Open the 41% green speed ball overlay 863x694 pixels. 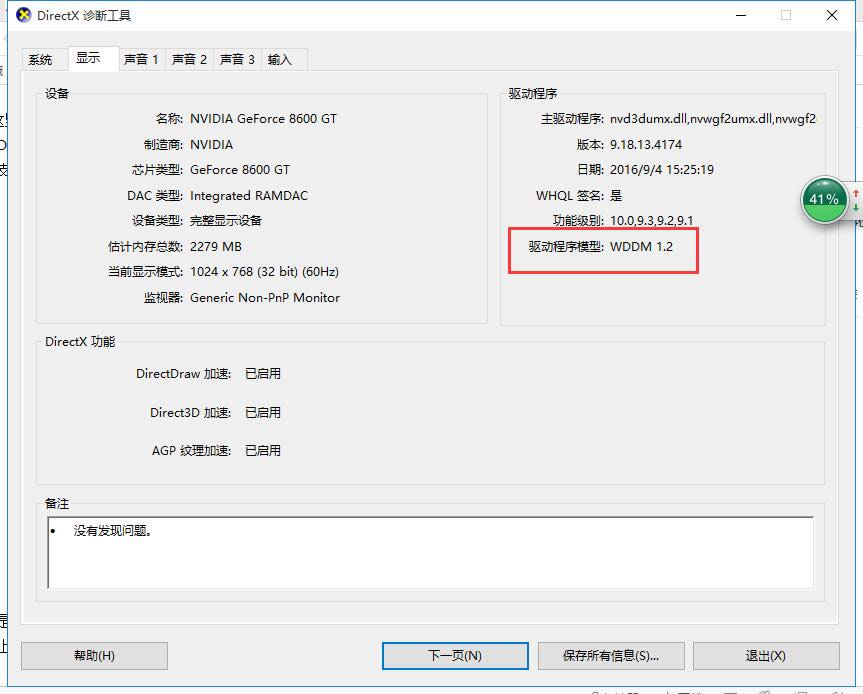point(822,199)
